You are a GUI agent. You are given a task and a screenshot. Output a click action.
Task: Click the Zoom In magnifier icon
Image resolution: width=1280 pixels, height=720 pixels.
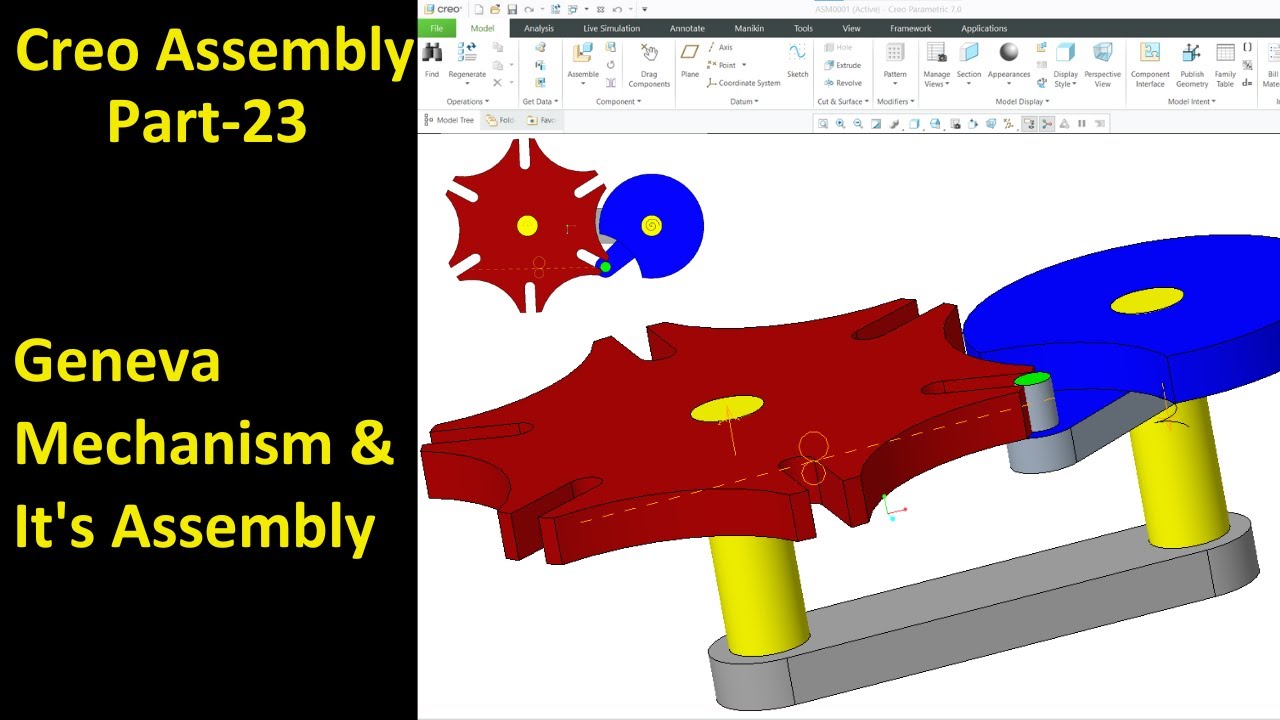840,124
